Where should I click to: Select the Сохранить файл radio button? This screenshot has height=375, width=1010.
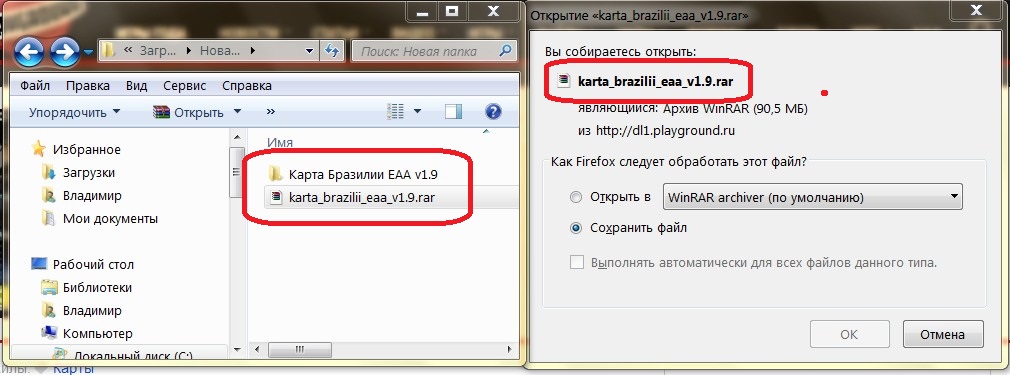point(576,228)
